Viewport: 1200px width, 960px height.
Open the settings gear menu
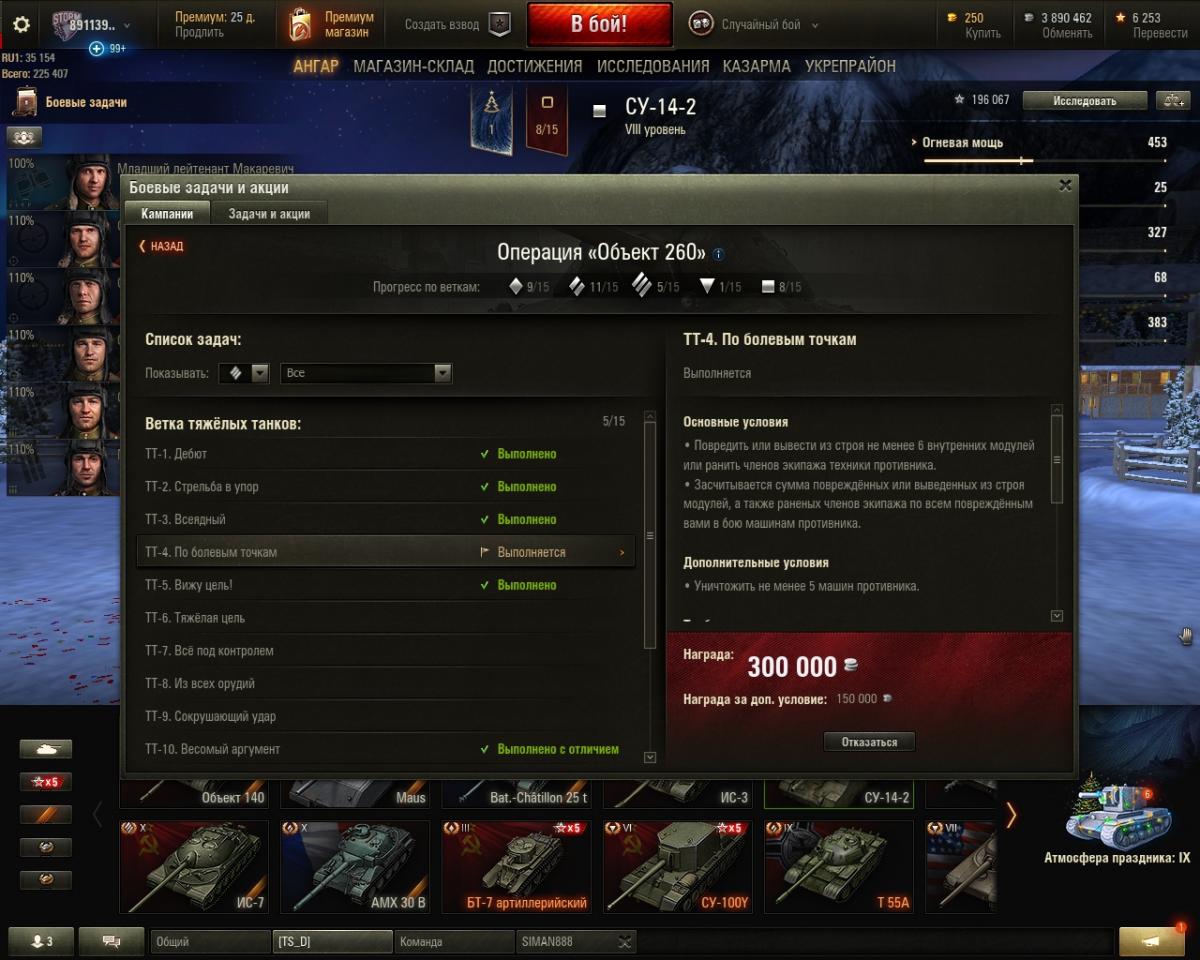pos(21,25)
